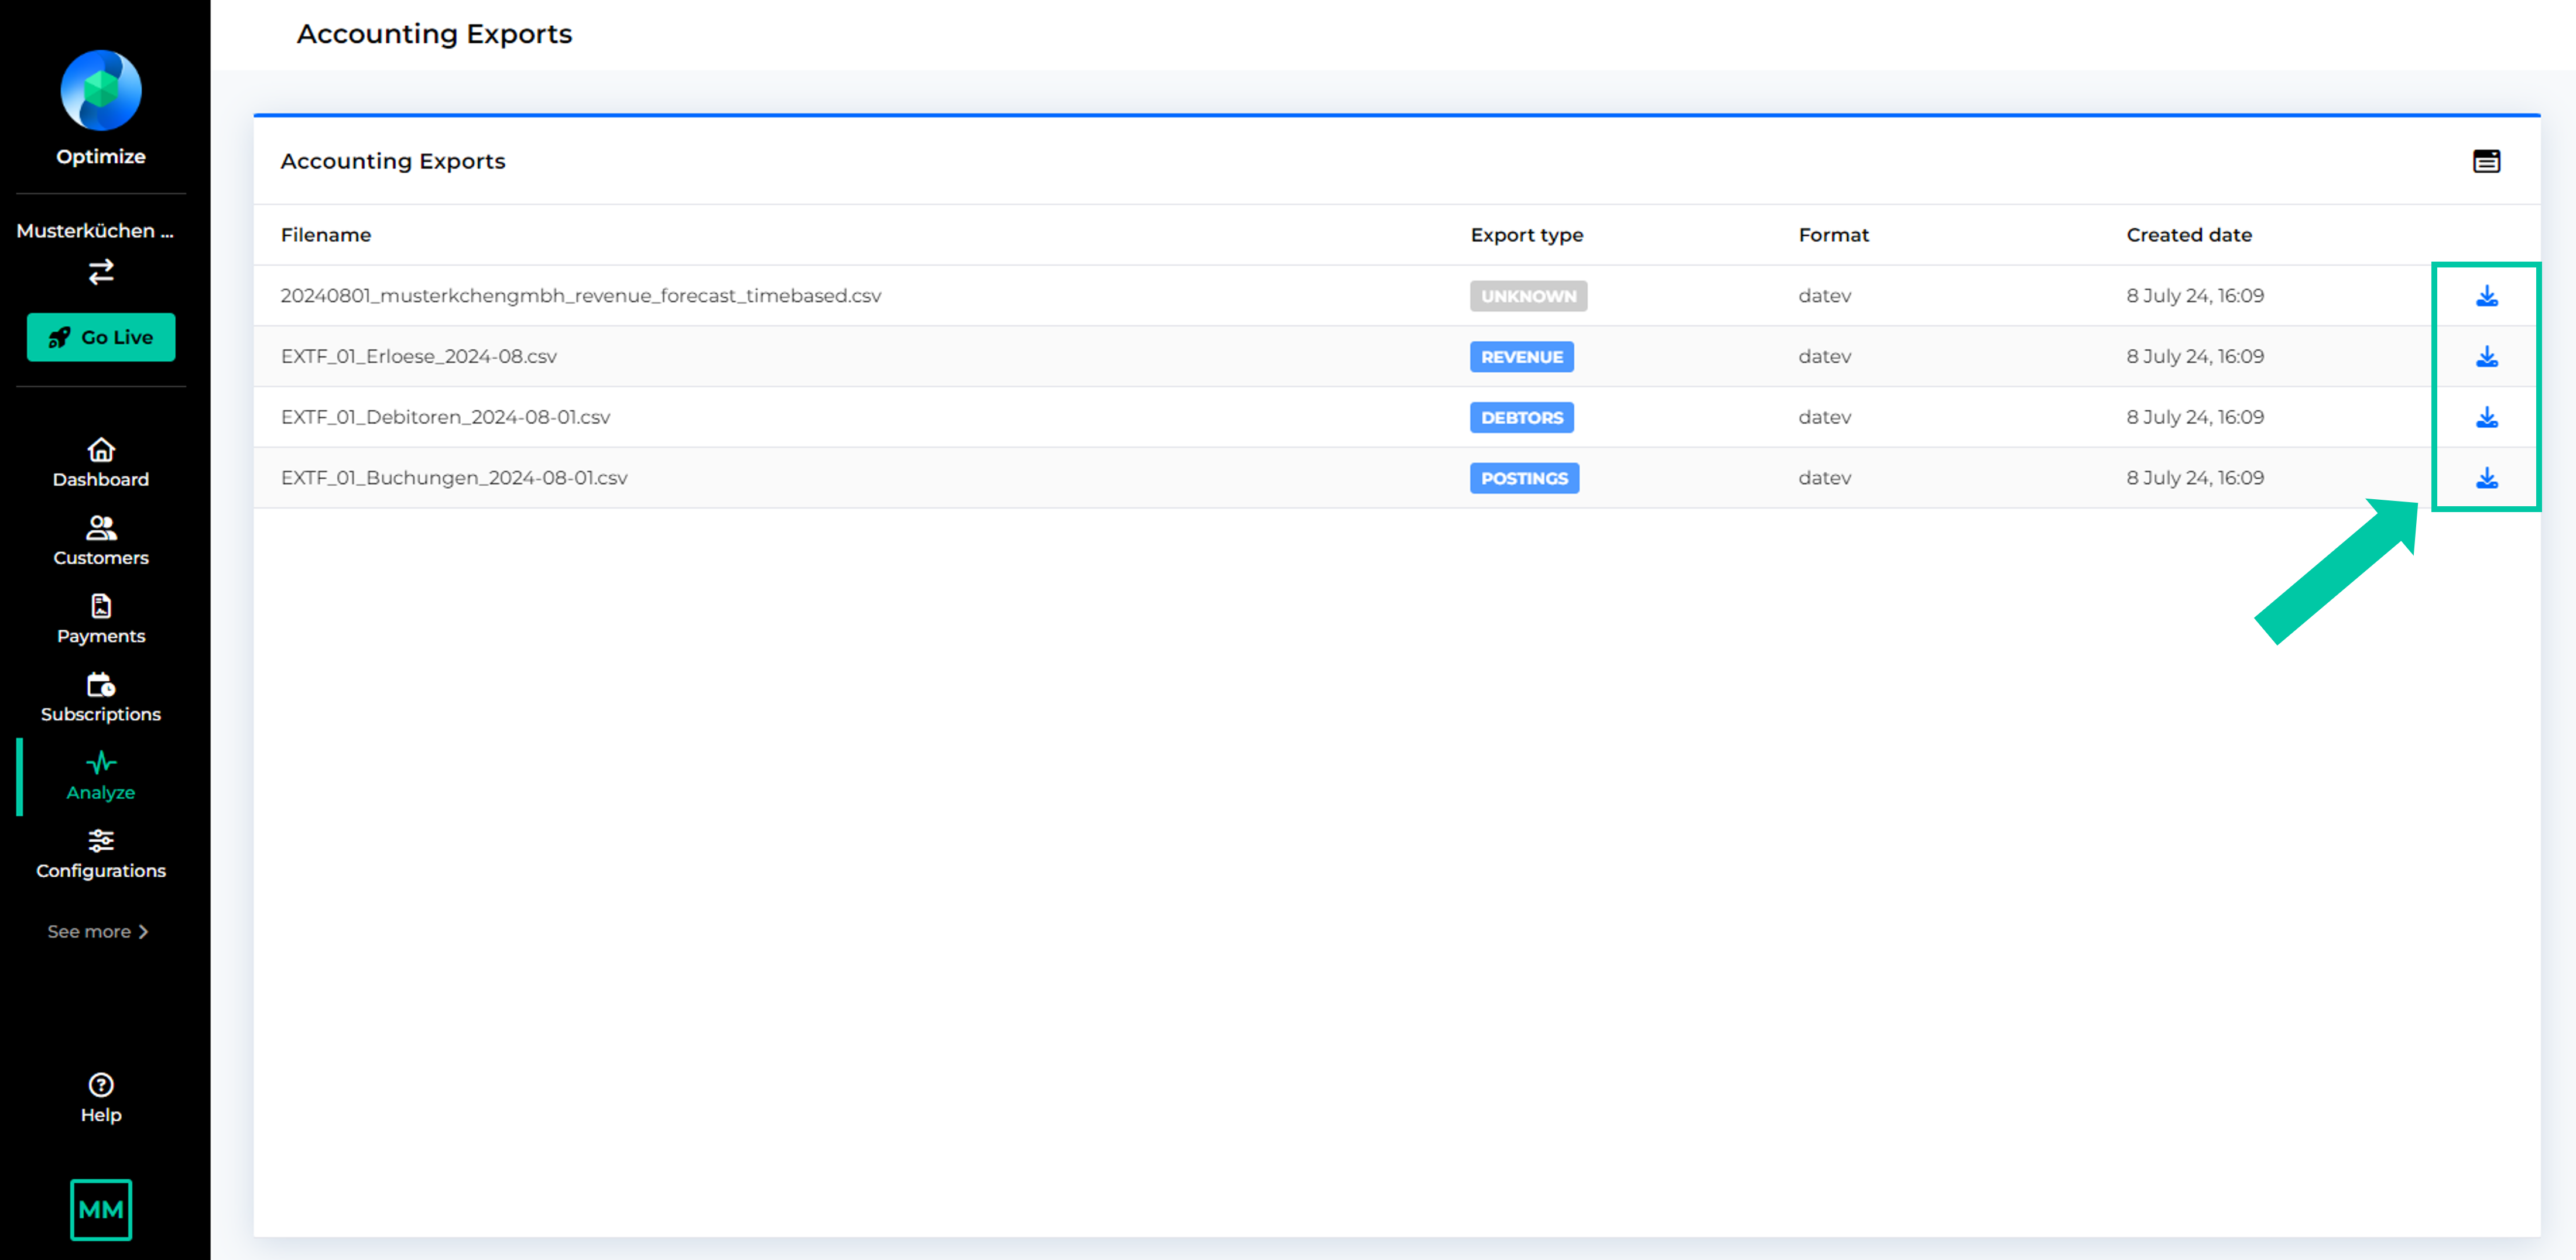This screenshot has height=1260, width=2576.
Task: Select filename EXTF_01_Buchungen_2024-08-01.csv
Action: pyautogui.click(x=454, y=478)
